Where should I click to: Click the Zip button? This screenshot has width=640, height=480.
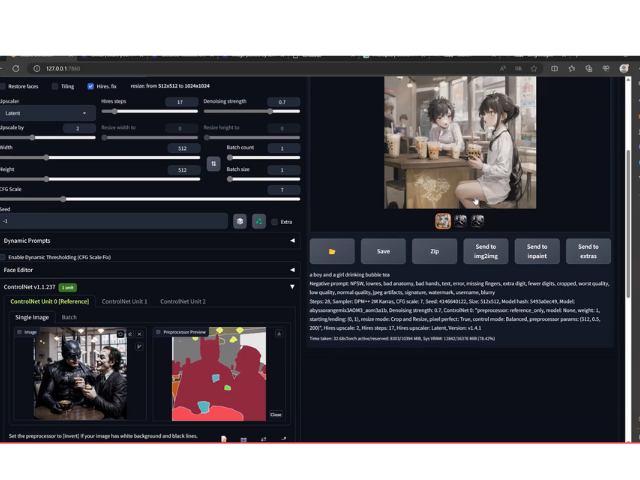pos(435,251)
